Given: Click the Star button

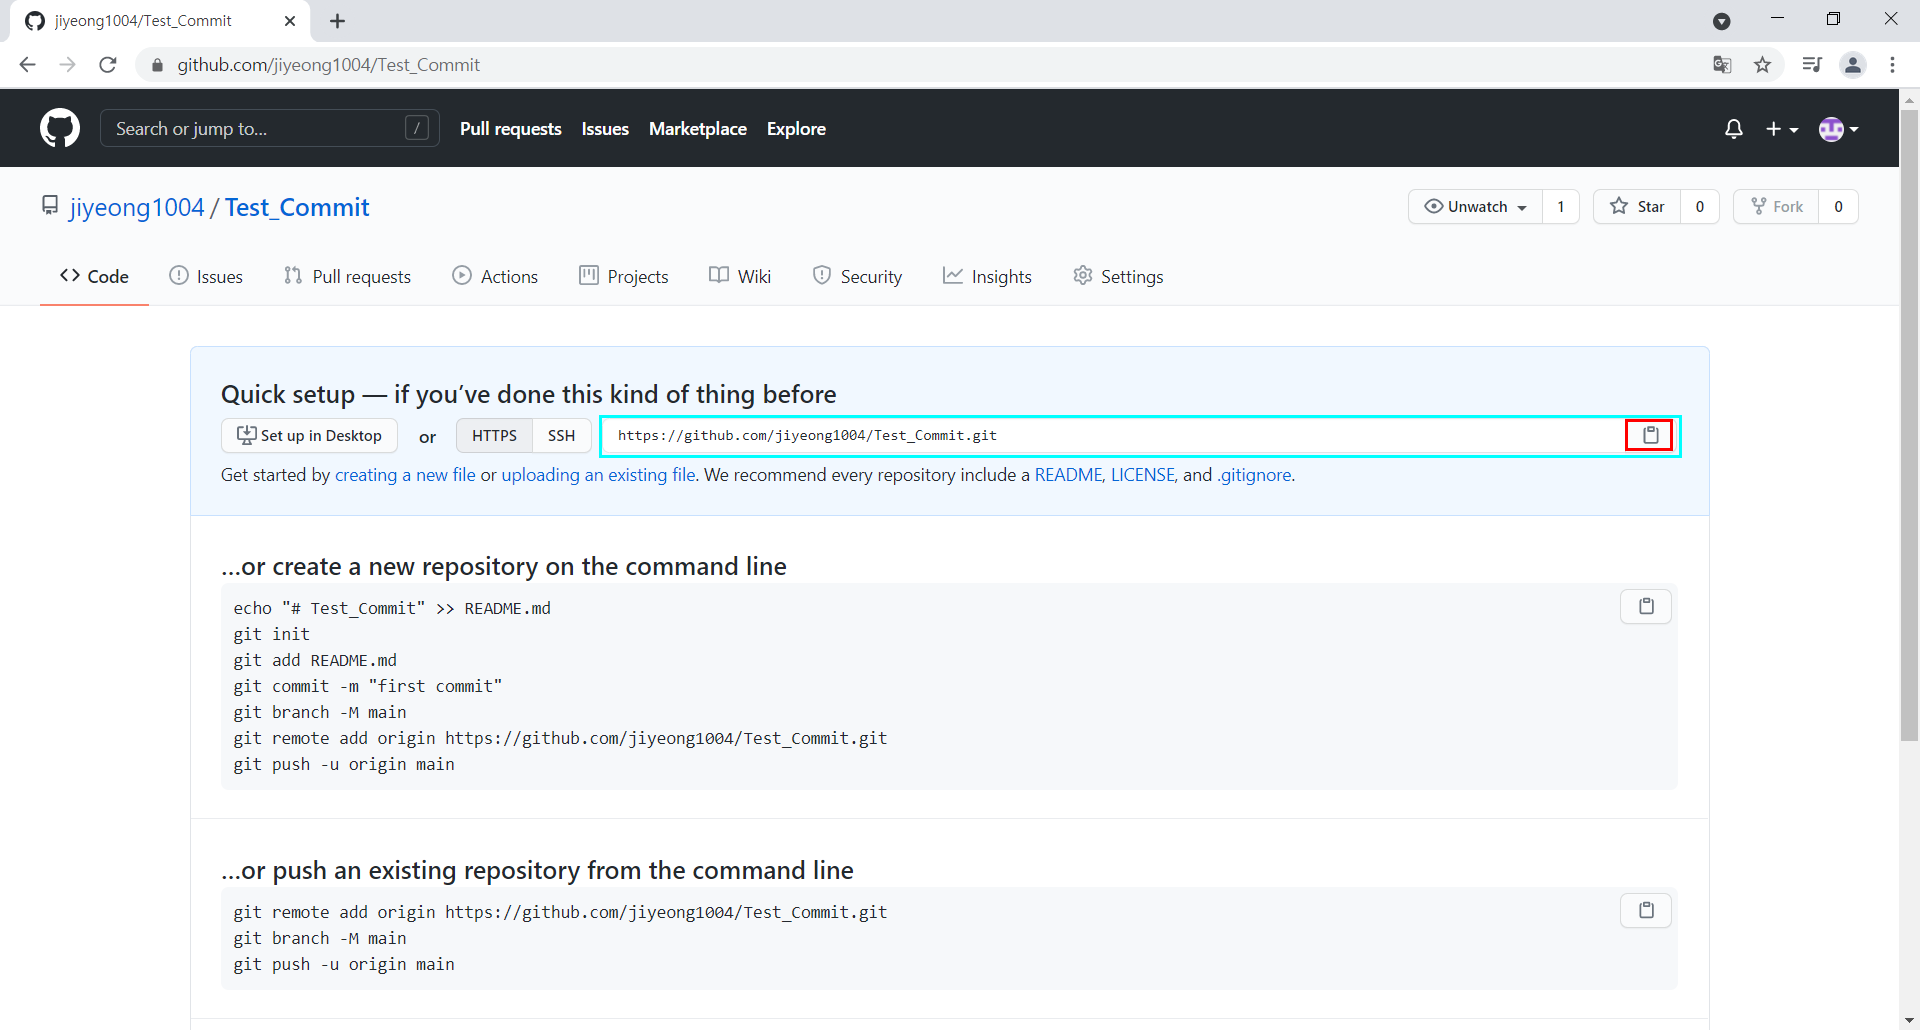Looking at the screenshot, I should 1637,206.
